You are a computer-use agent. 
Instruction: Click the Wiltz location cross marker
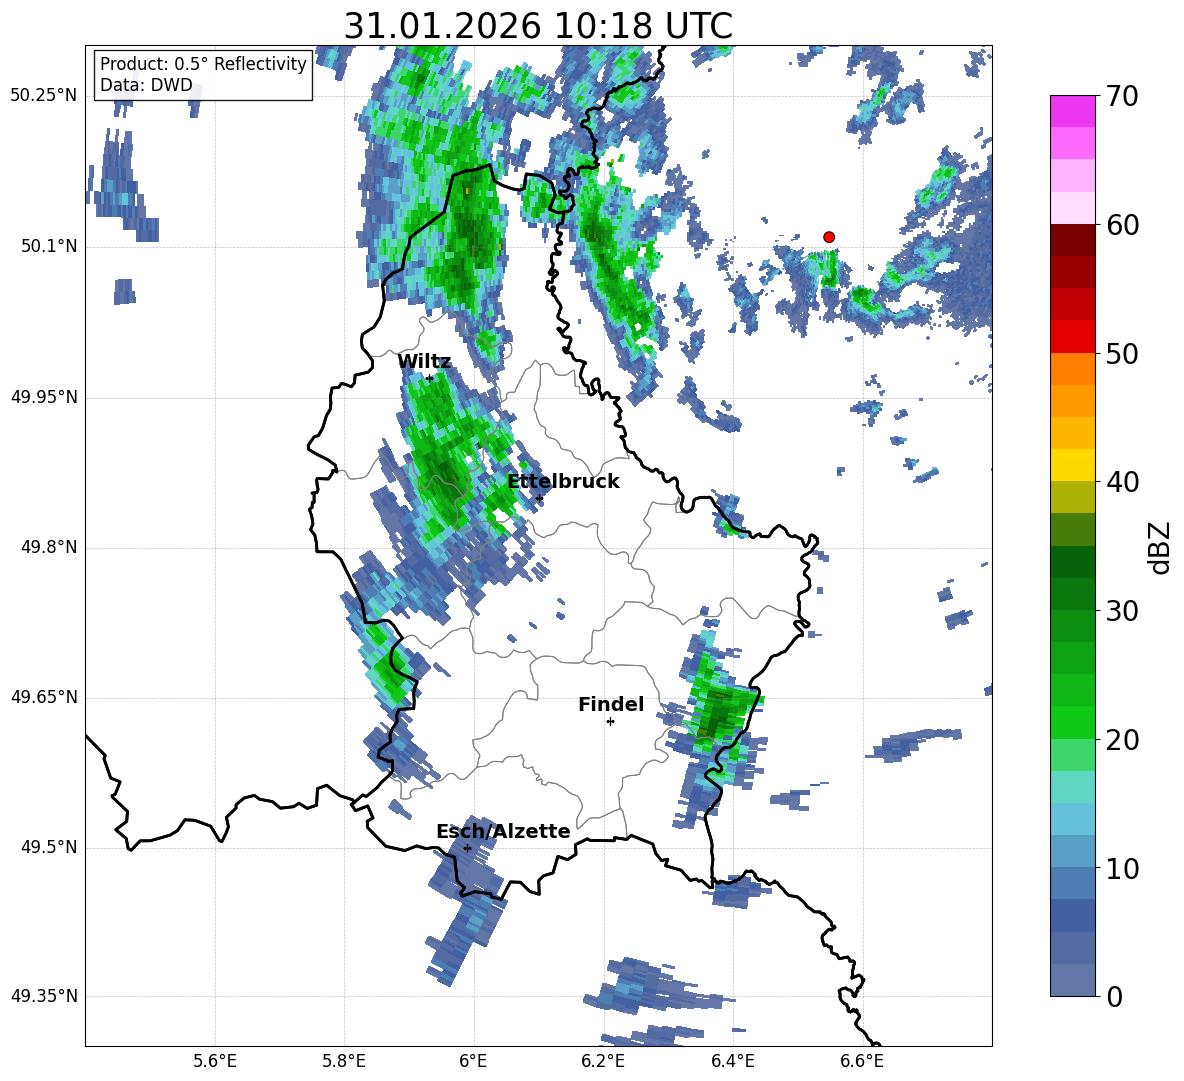pos(429,378)
